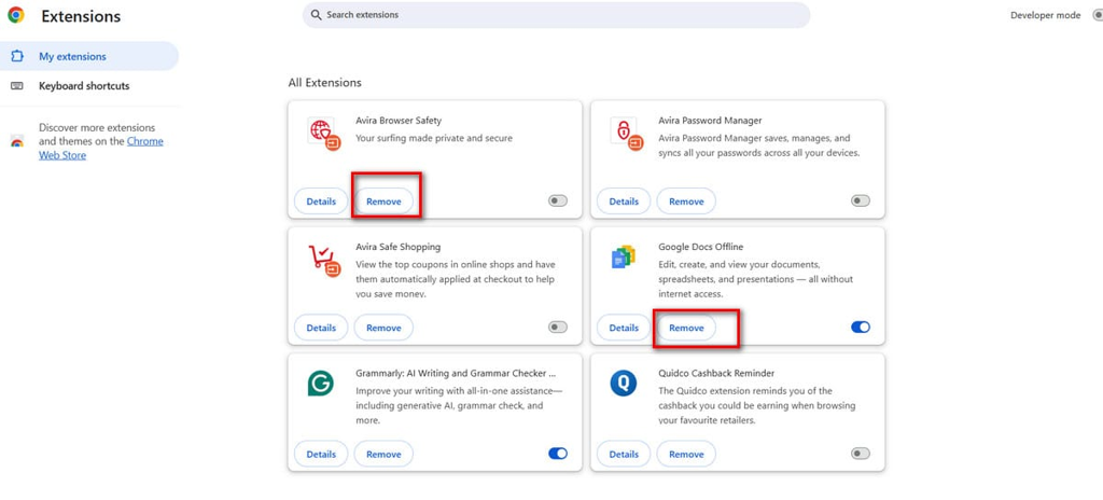Screen dimensions: 1103x500
Task: Remove the Avira Browser Safety extension
Action: click(x=384, y=201)
